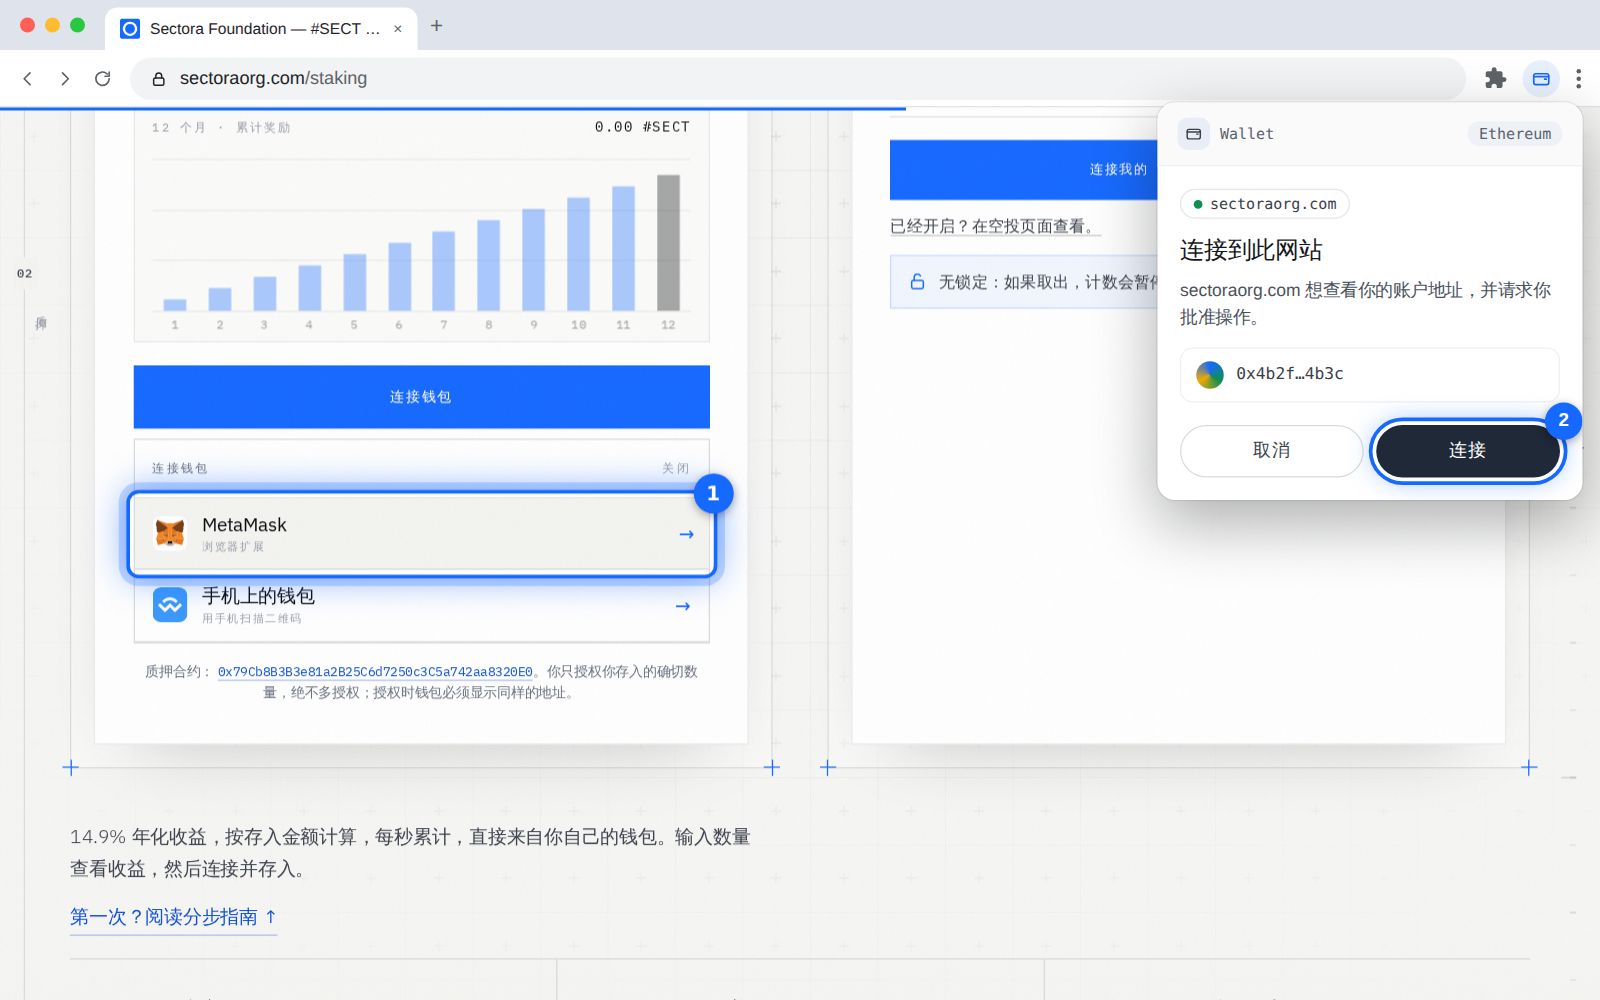Screen dimensions: 1600x1000
Task: Click the Wallet title in popup
Action: coord(1246,134)
